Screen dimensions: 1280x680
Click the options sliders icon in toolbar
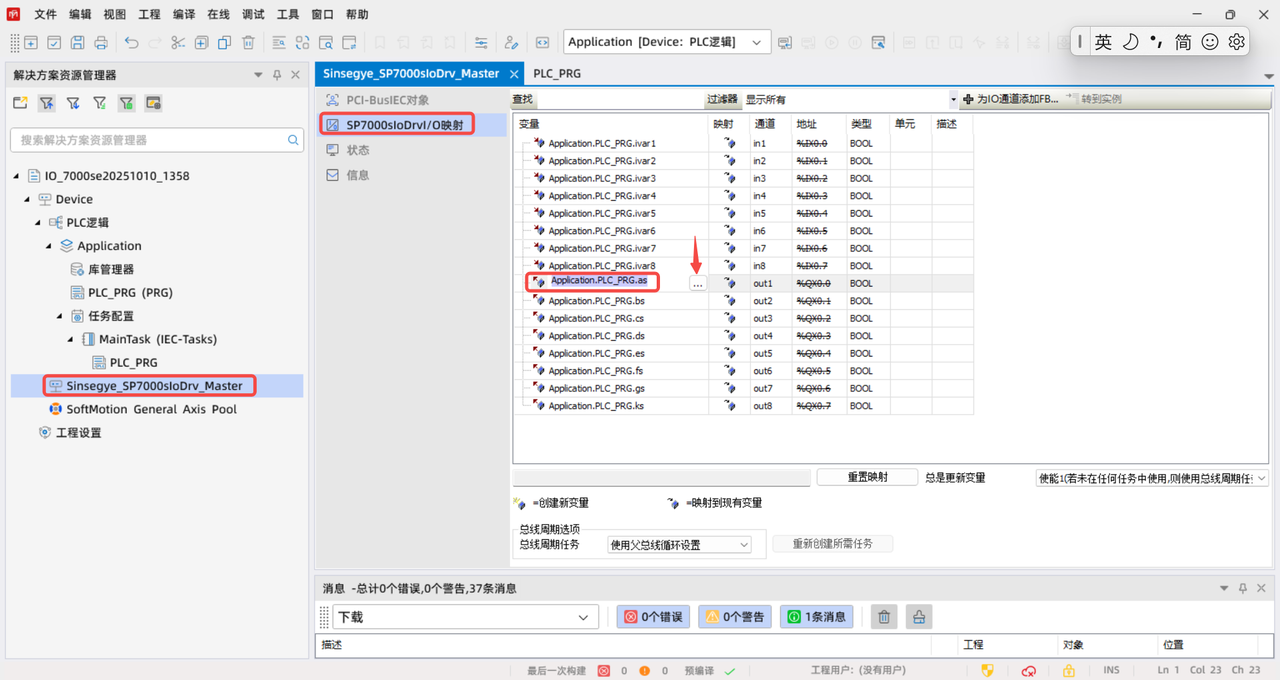[x=481, y=43]
